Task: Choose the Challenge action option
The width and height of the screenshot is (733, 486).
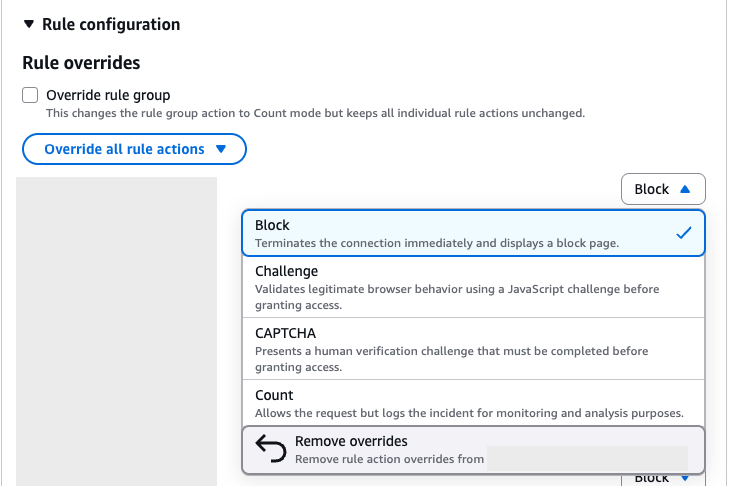Action: pos(286,271)
